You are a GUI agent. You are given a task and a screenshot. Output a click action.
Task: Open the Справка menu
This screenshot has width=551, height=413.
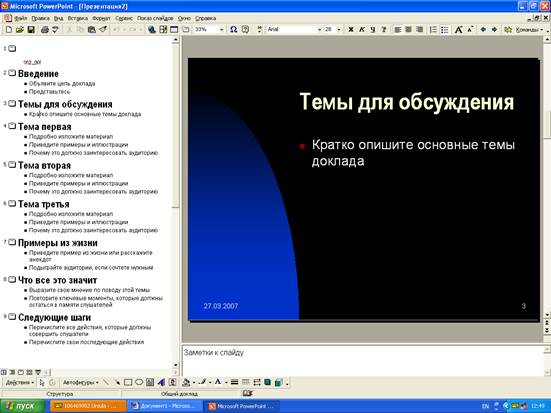point(205,18)
